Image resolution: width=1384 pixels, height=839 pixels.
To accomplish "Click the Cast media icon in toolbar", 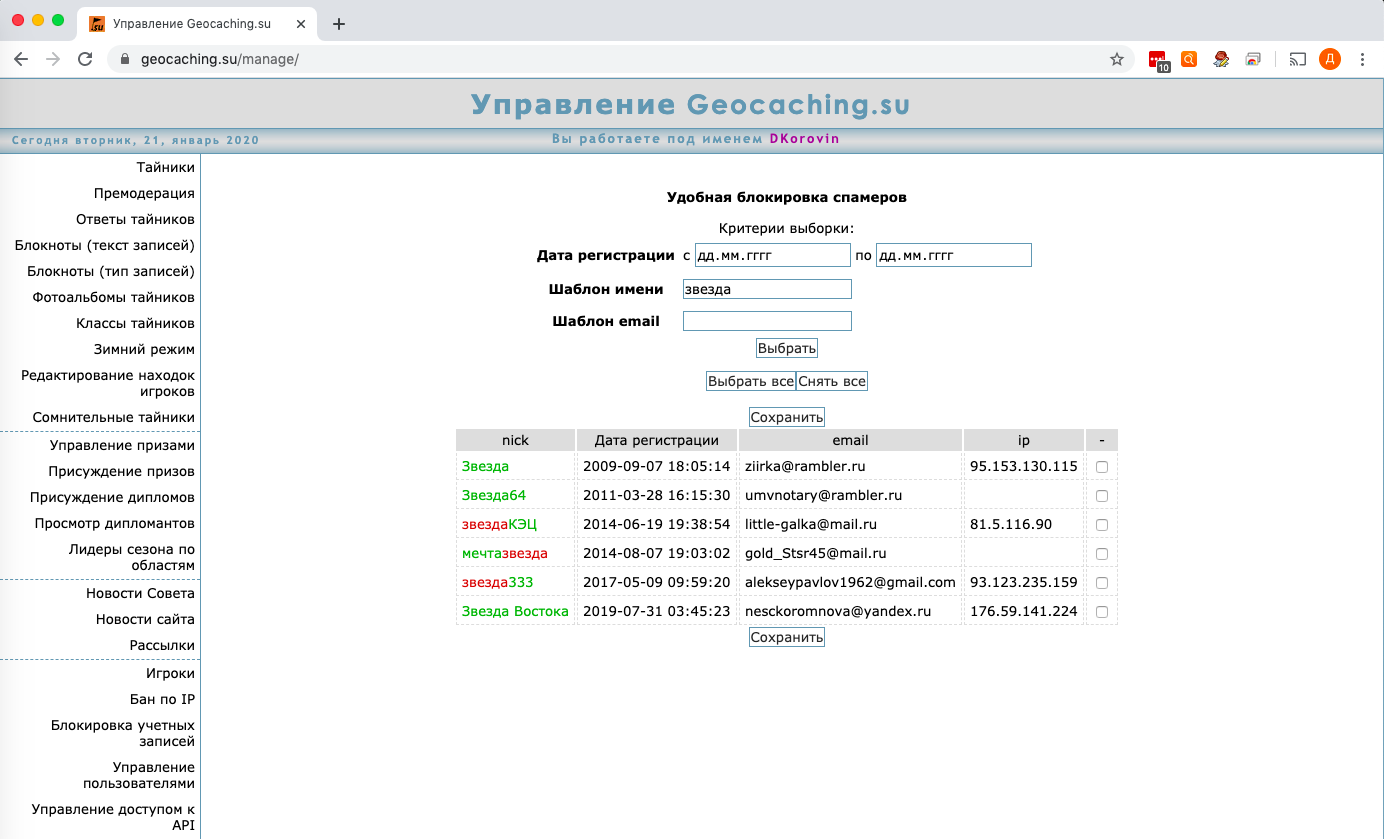I will [x=1297, y=59].
